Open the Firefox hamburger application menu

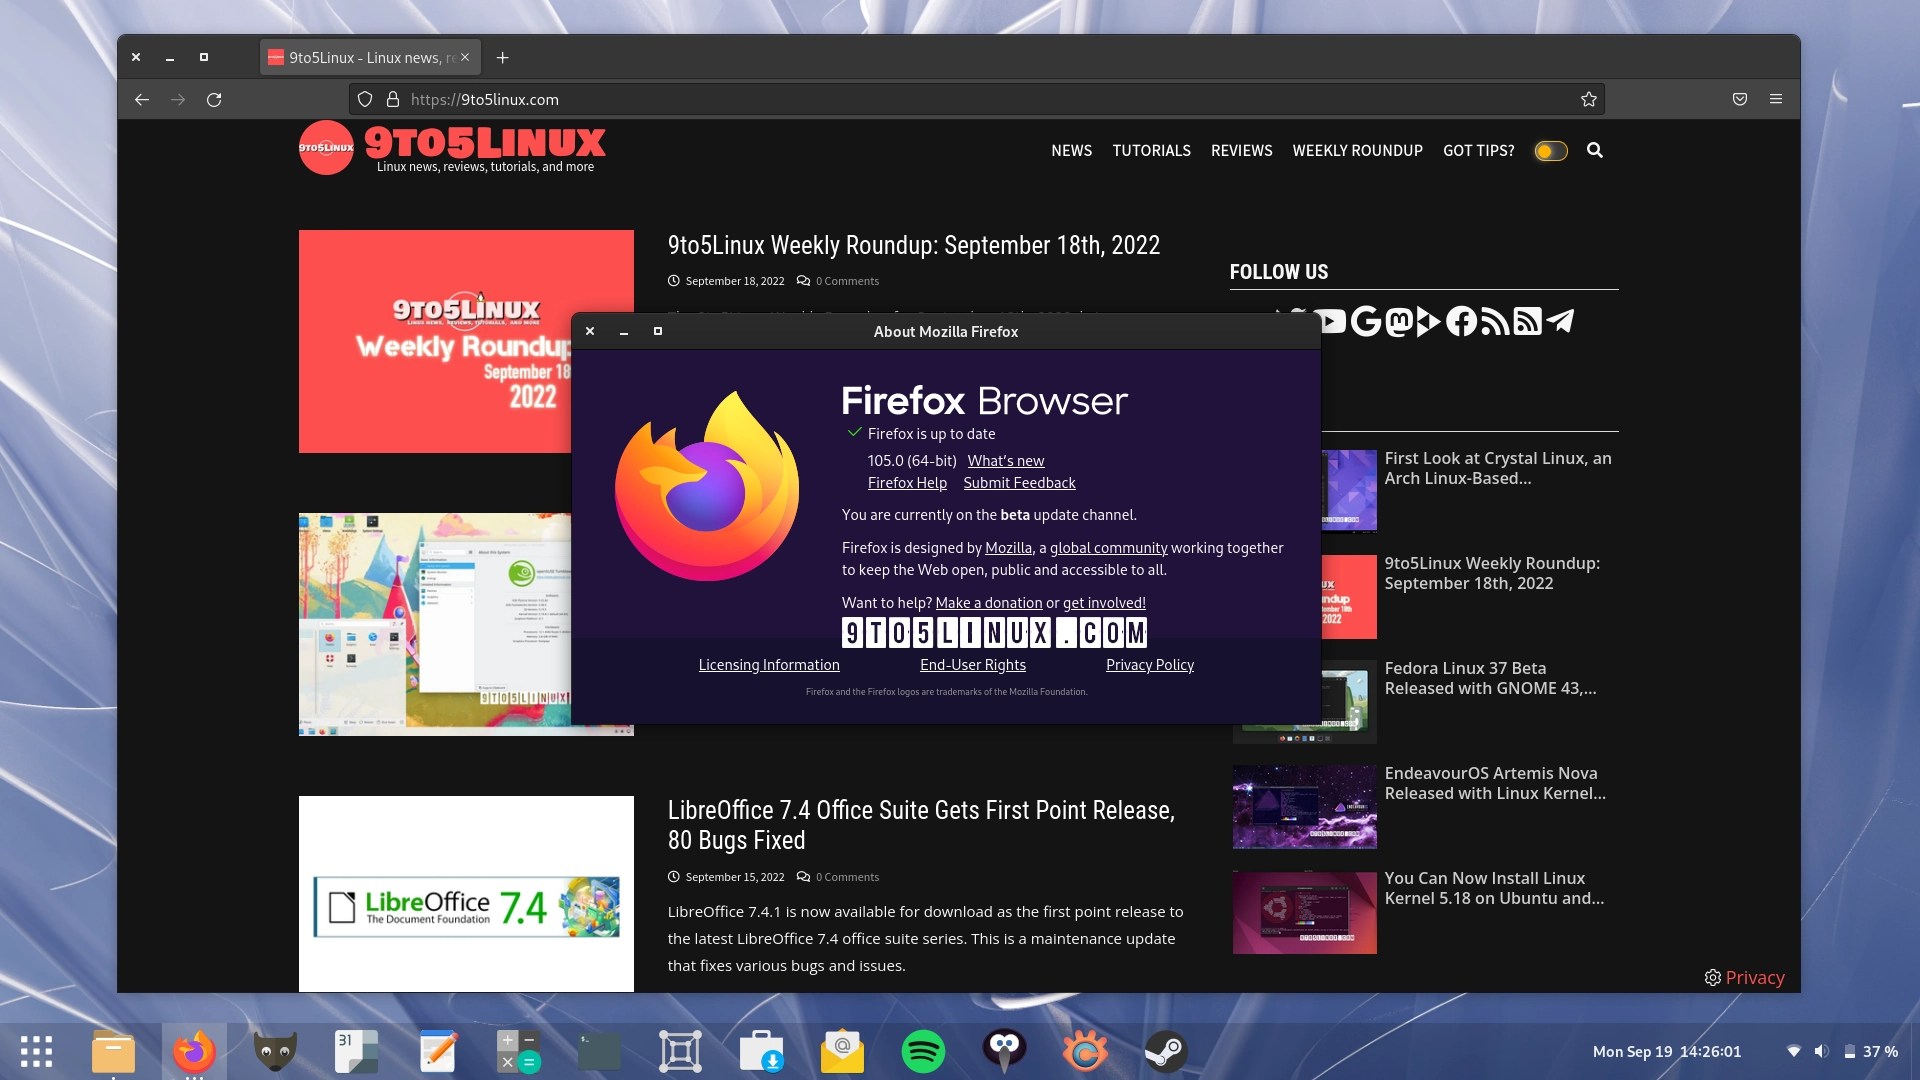(1777, 99)
